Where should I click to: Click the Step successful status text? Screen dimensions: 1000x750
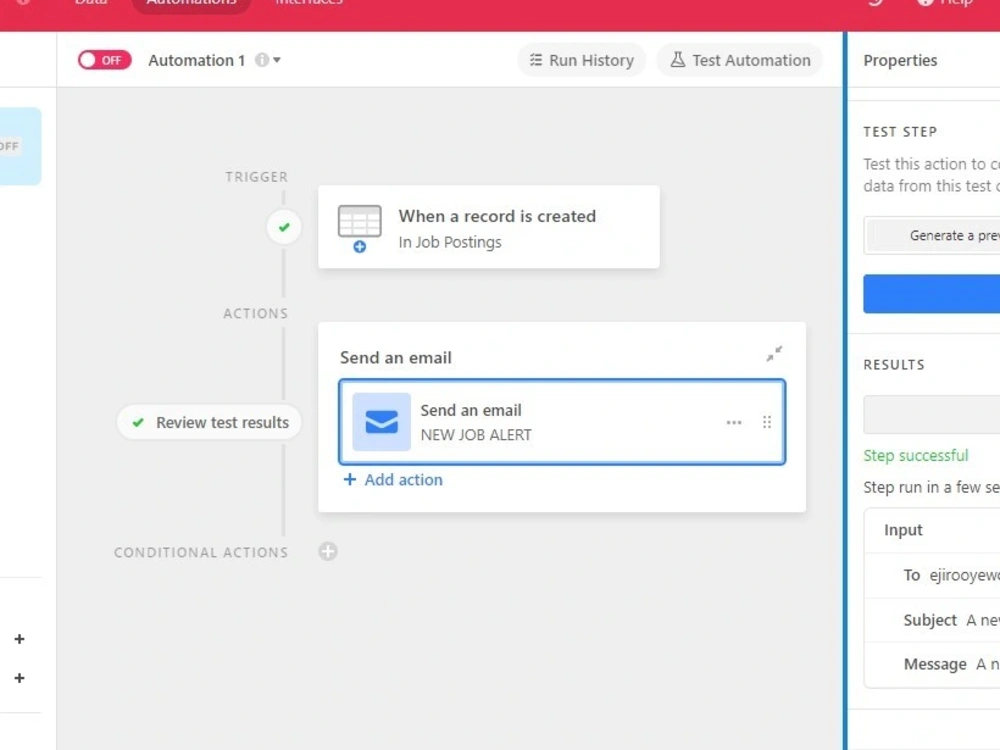[916, 455]
